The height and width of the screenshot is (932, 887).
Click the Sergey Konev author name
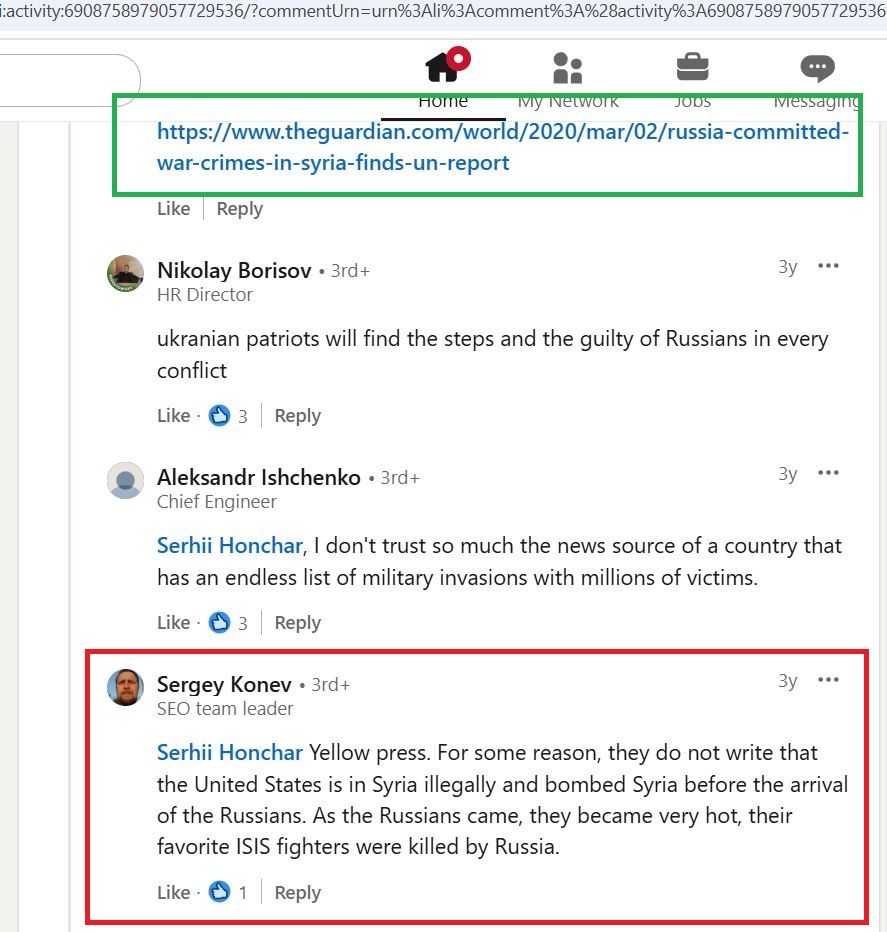224,685
